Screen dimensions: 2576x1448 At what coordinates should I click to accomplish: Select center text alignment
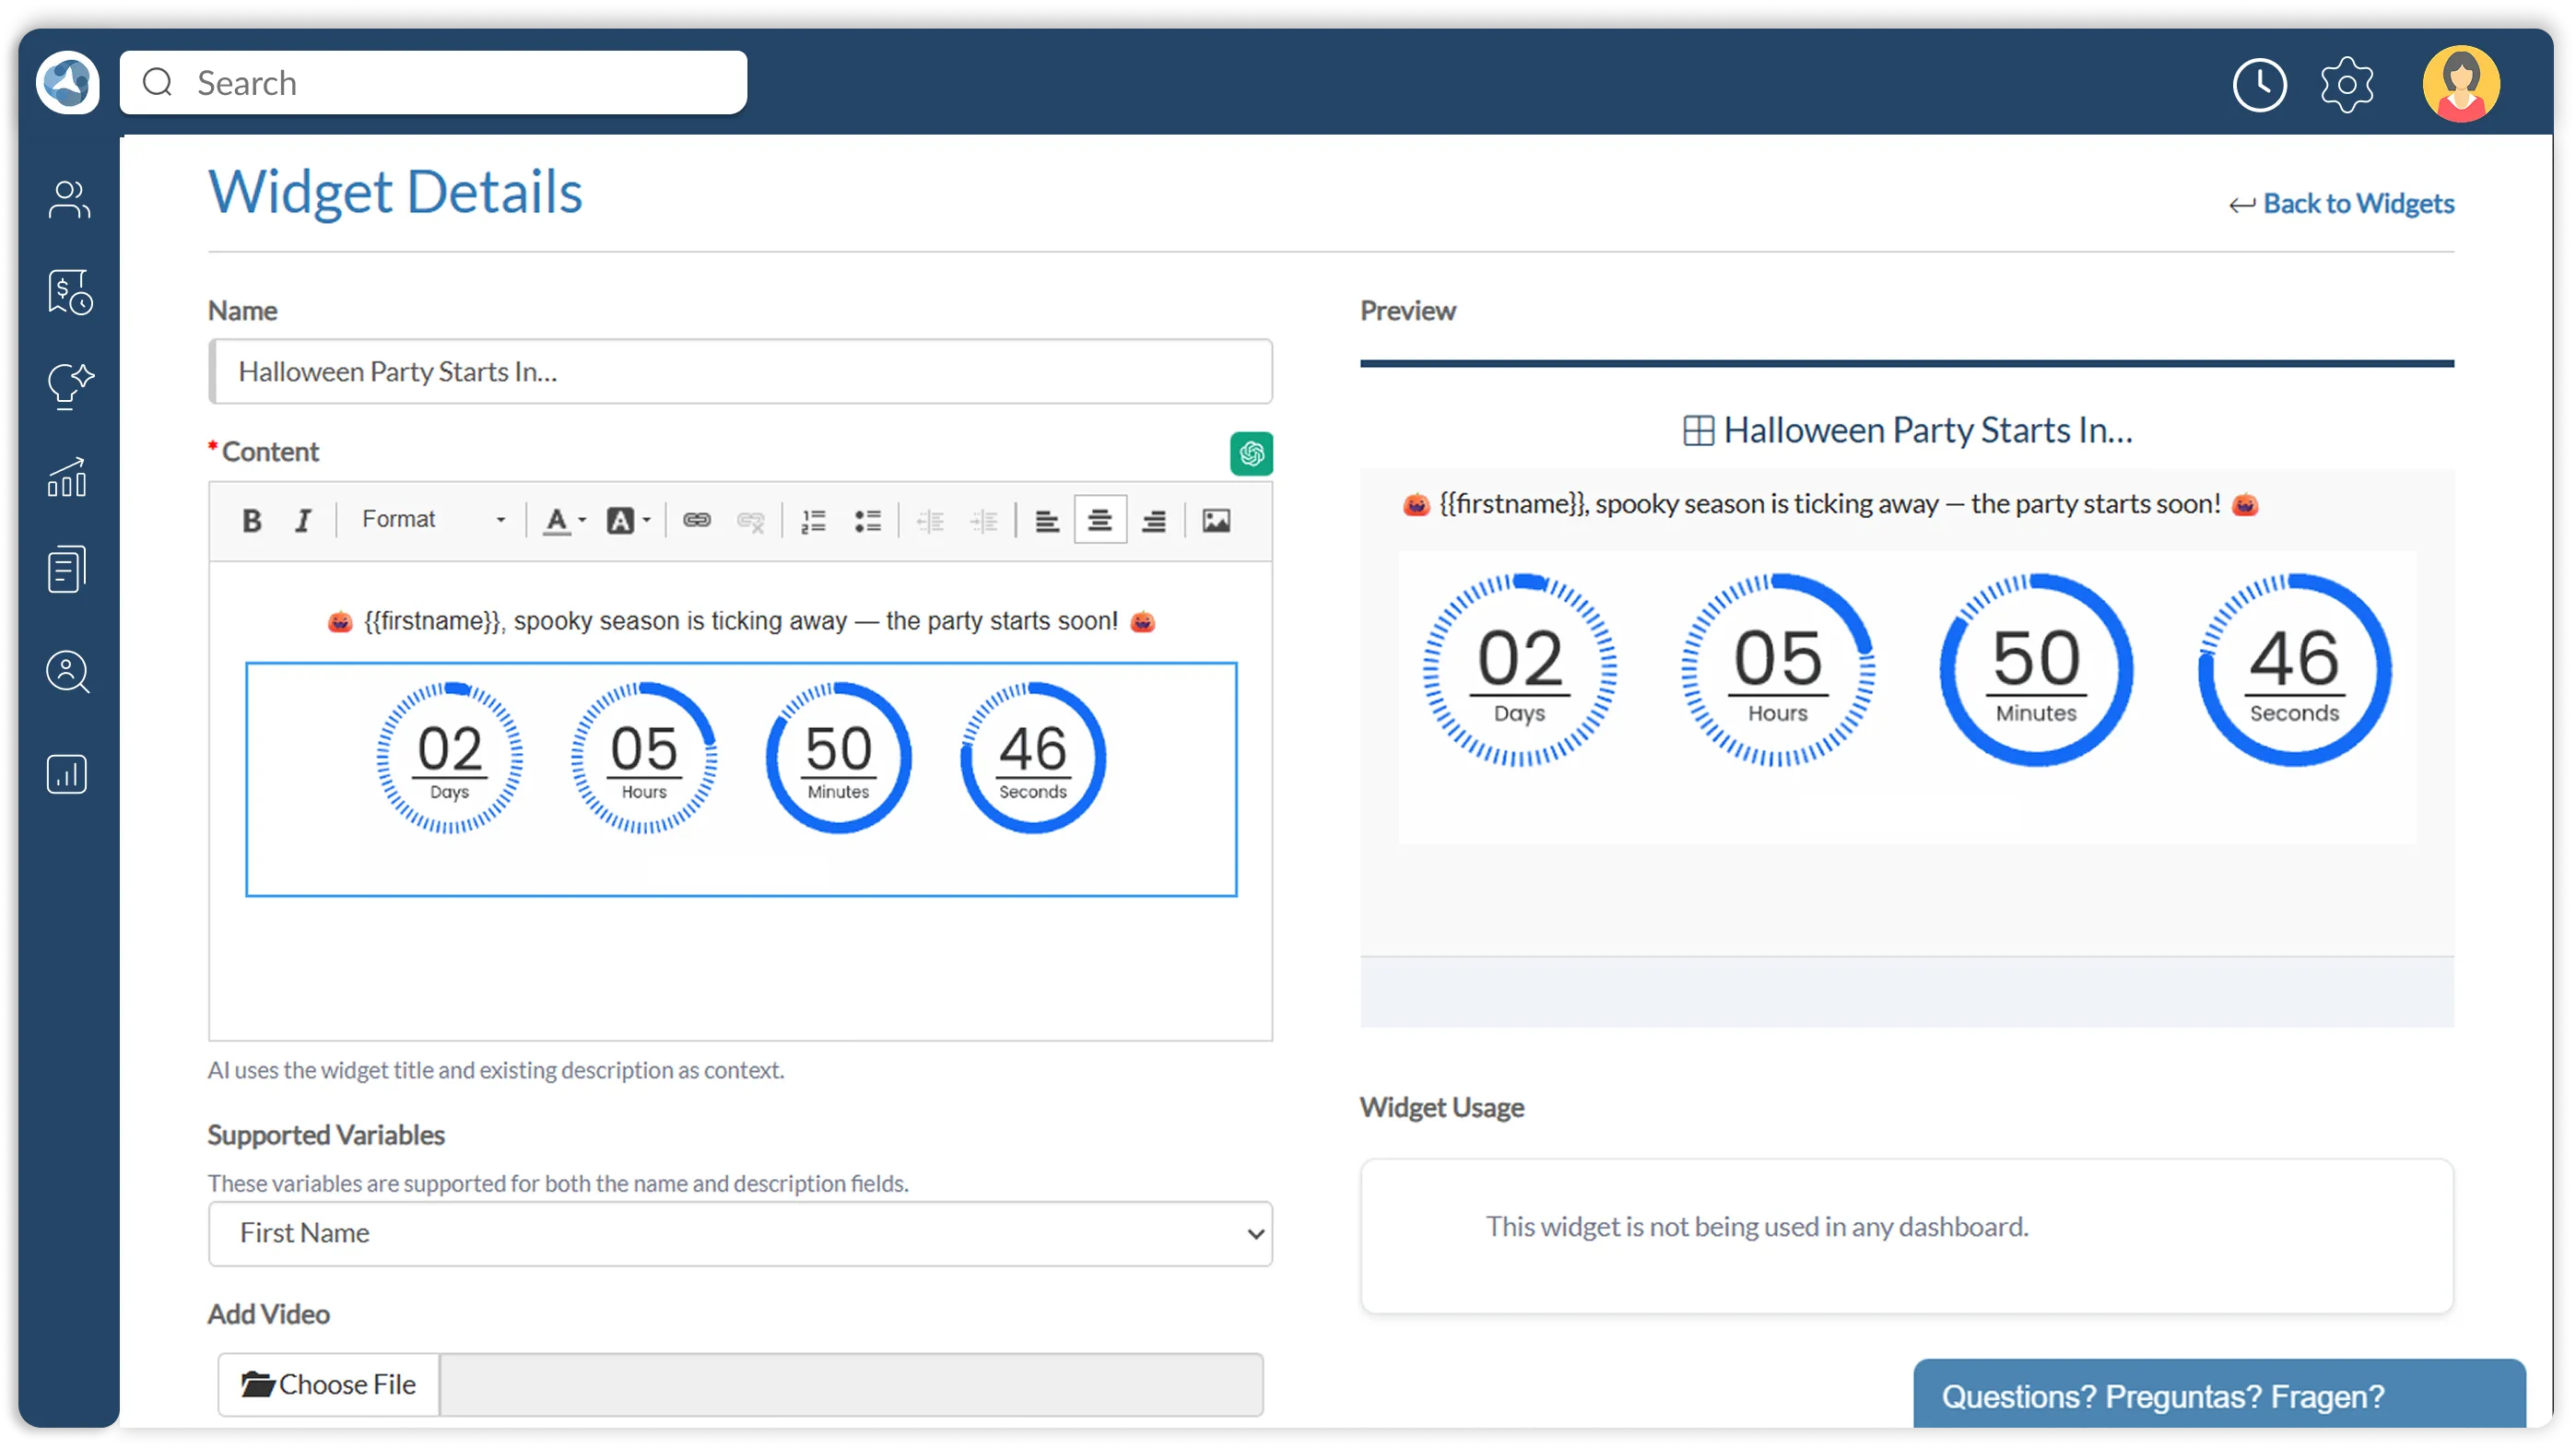tap(1100, 521)
